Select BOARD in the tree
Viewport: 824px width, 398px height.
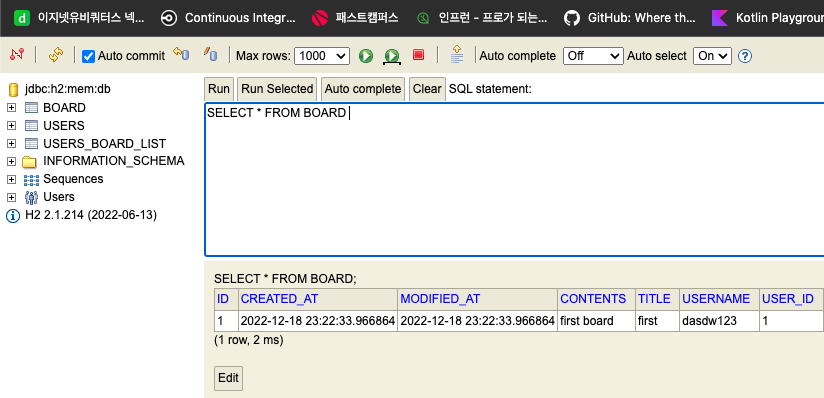[64, 108]
